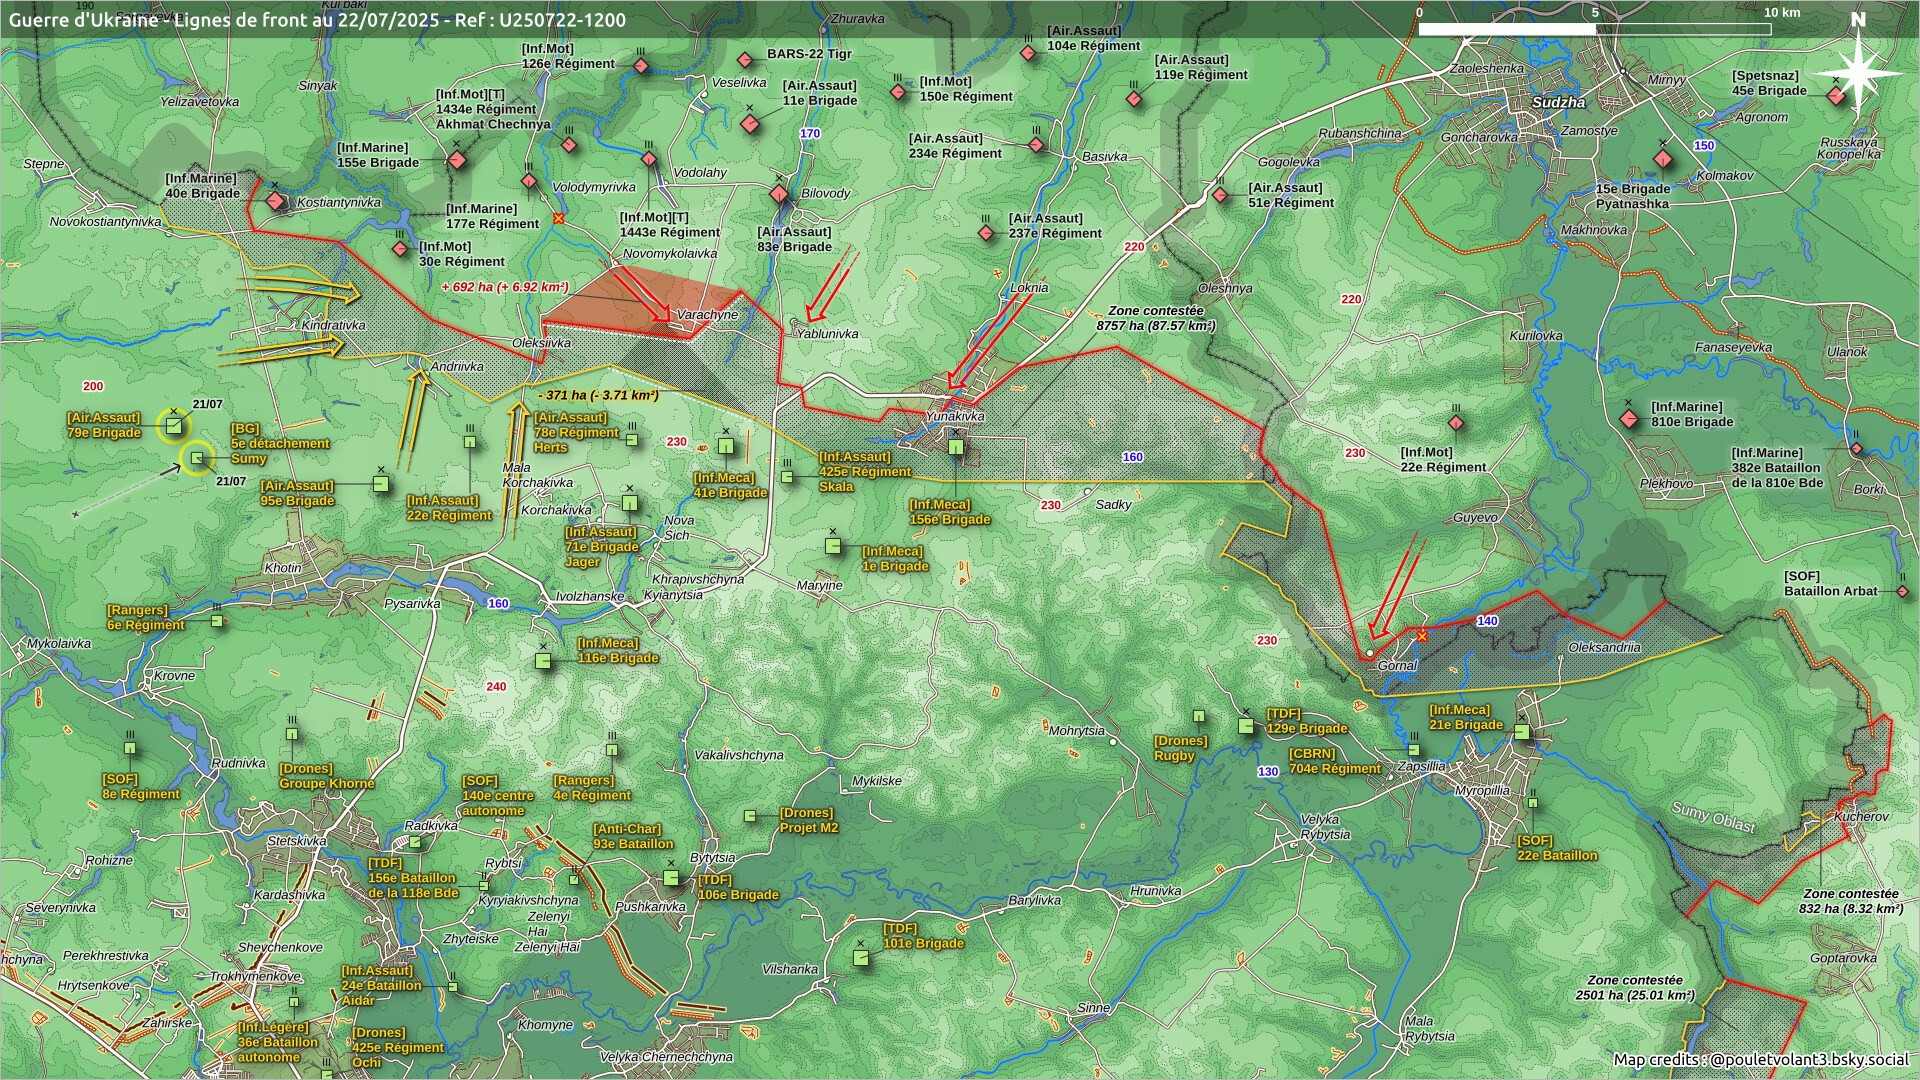Select the 'Zone contestée 2501 ha' label
This screenshot has width=1920, height=1080.
point(1635,987)
